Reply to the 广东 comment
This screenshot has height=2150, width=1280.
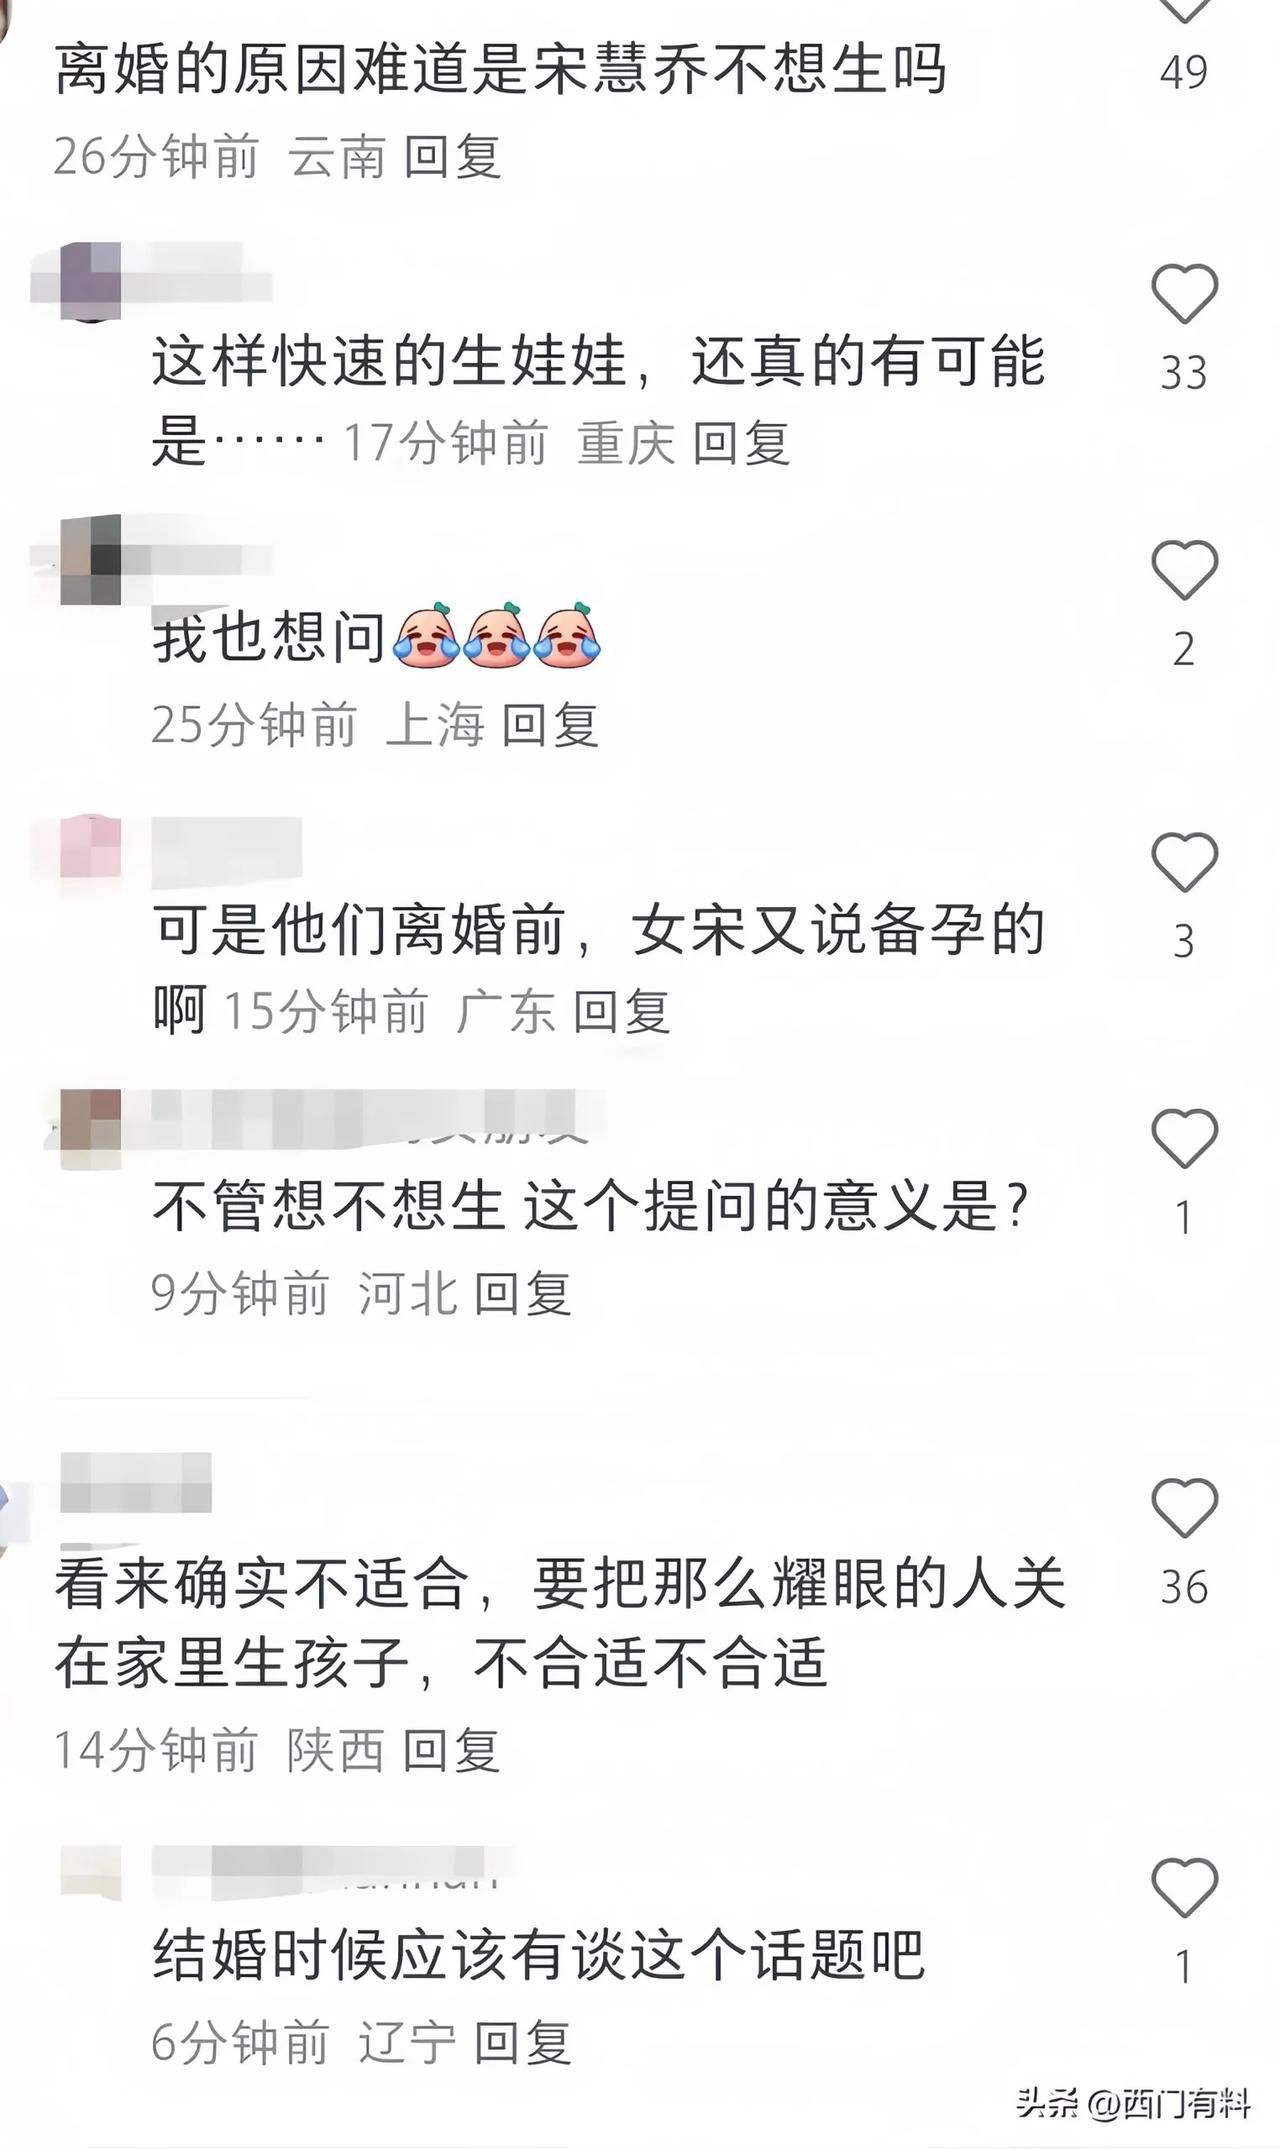click(621, 1012)
